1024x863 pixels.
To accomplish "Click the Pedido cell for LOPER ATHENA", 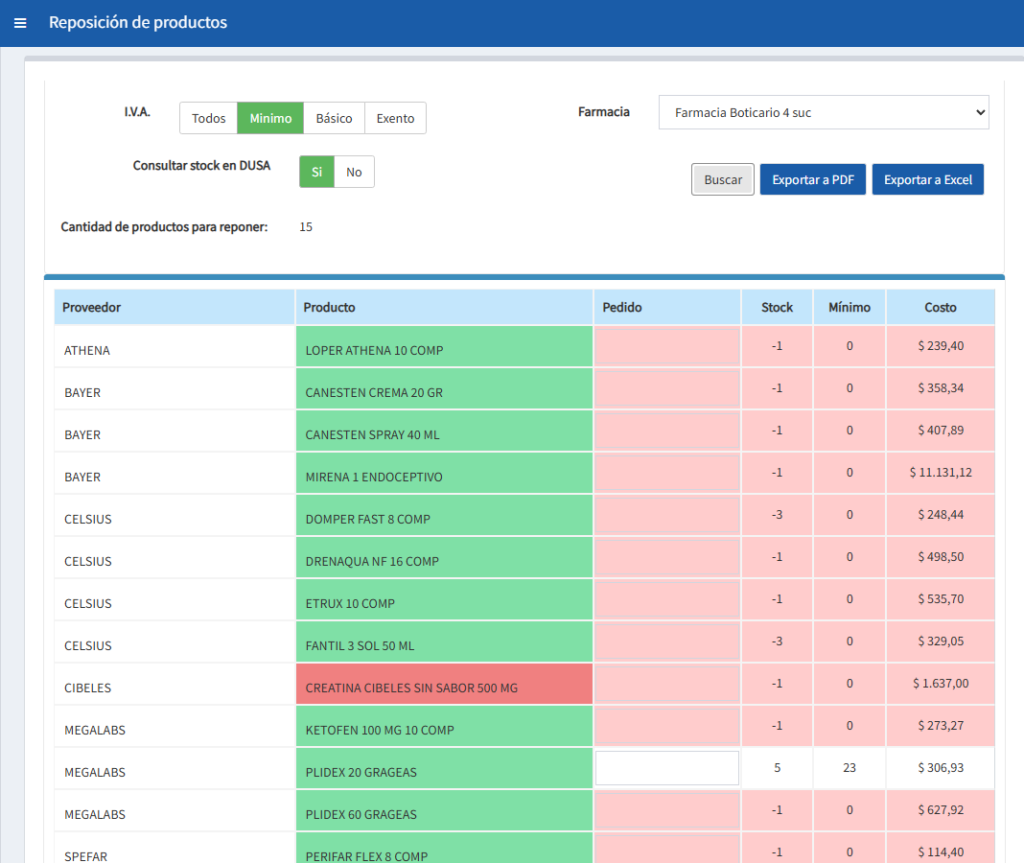I will 667,348.
